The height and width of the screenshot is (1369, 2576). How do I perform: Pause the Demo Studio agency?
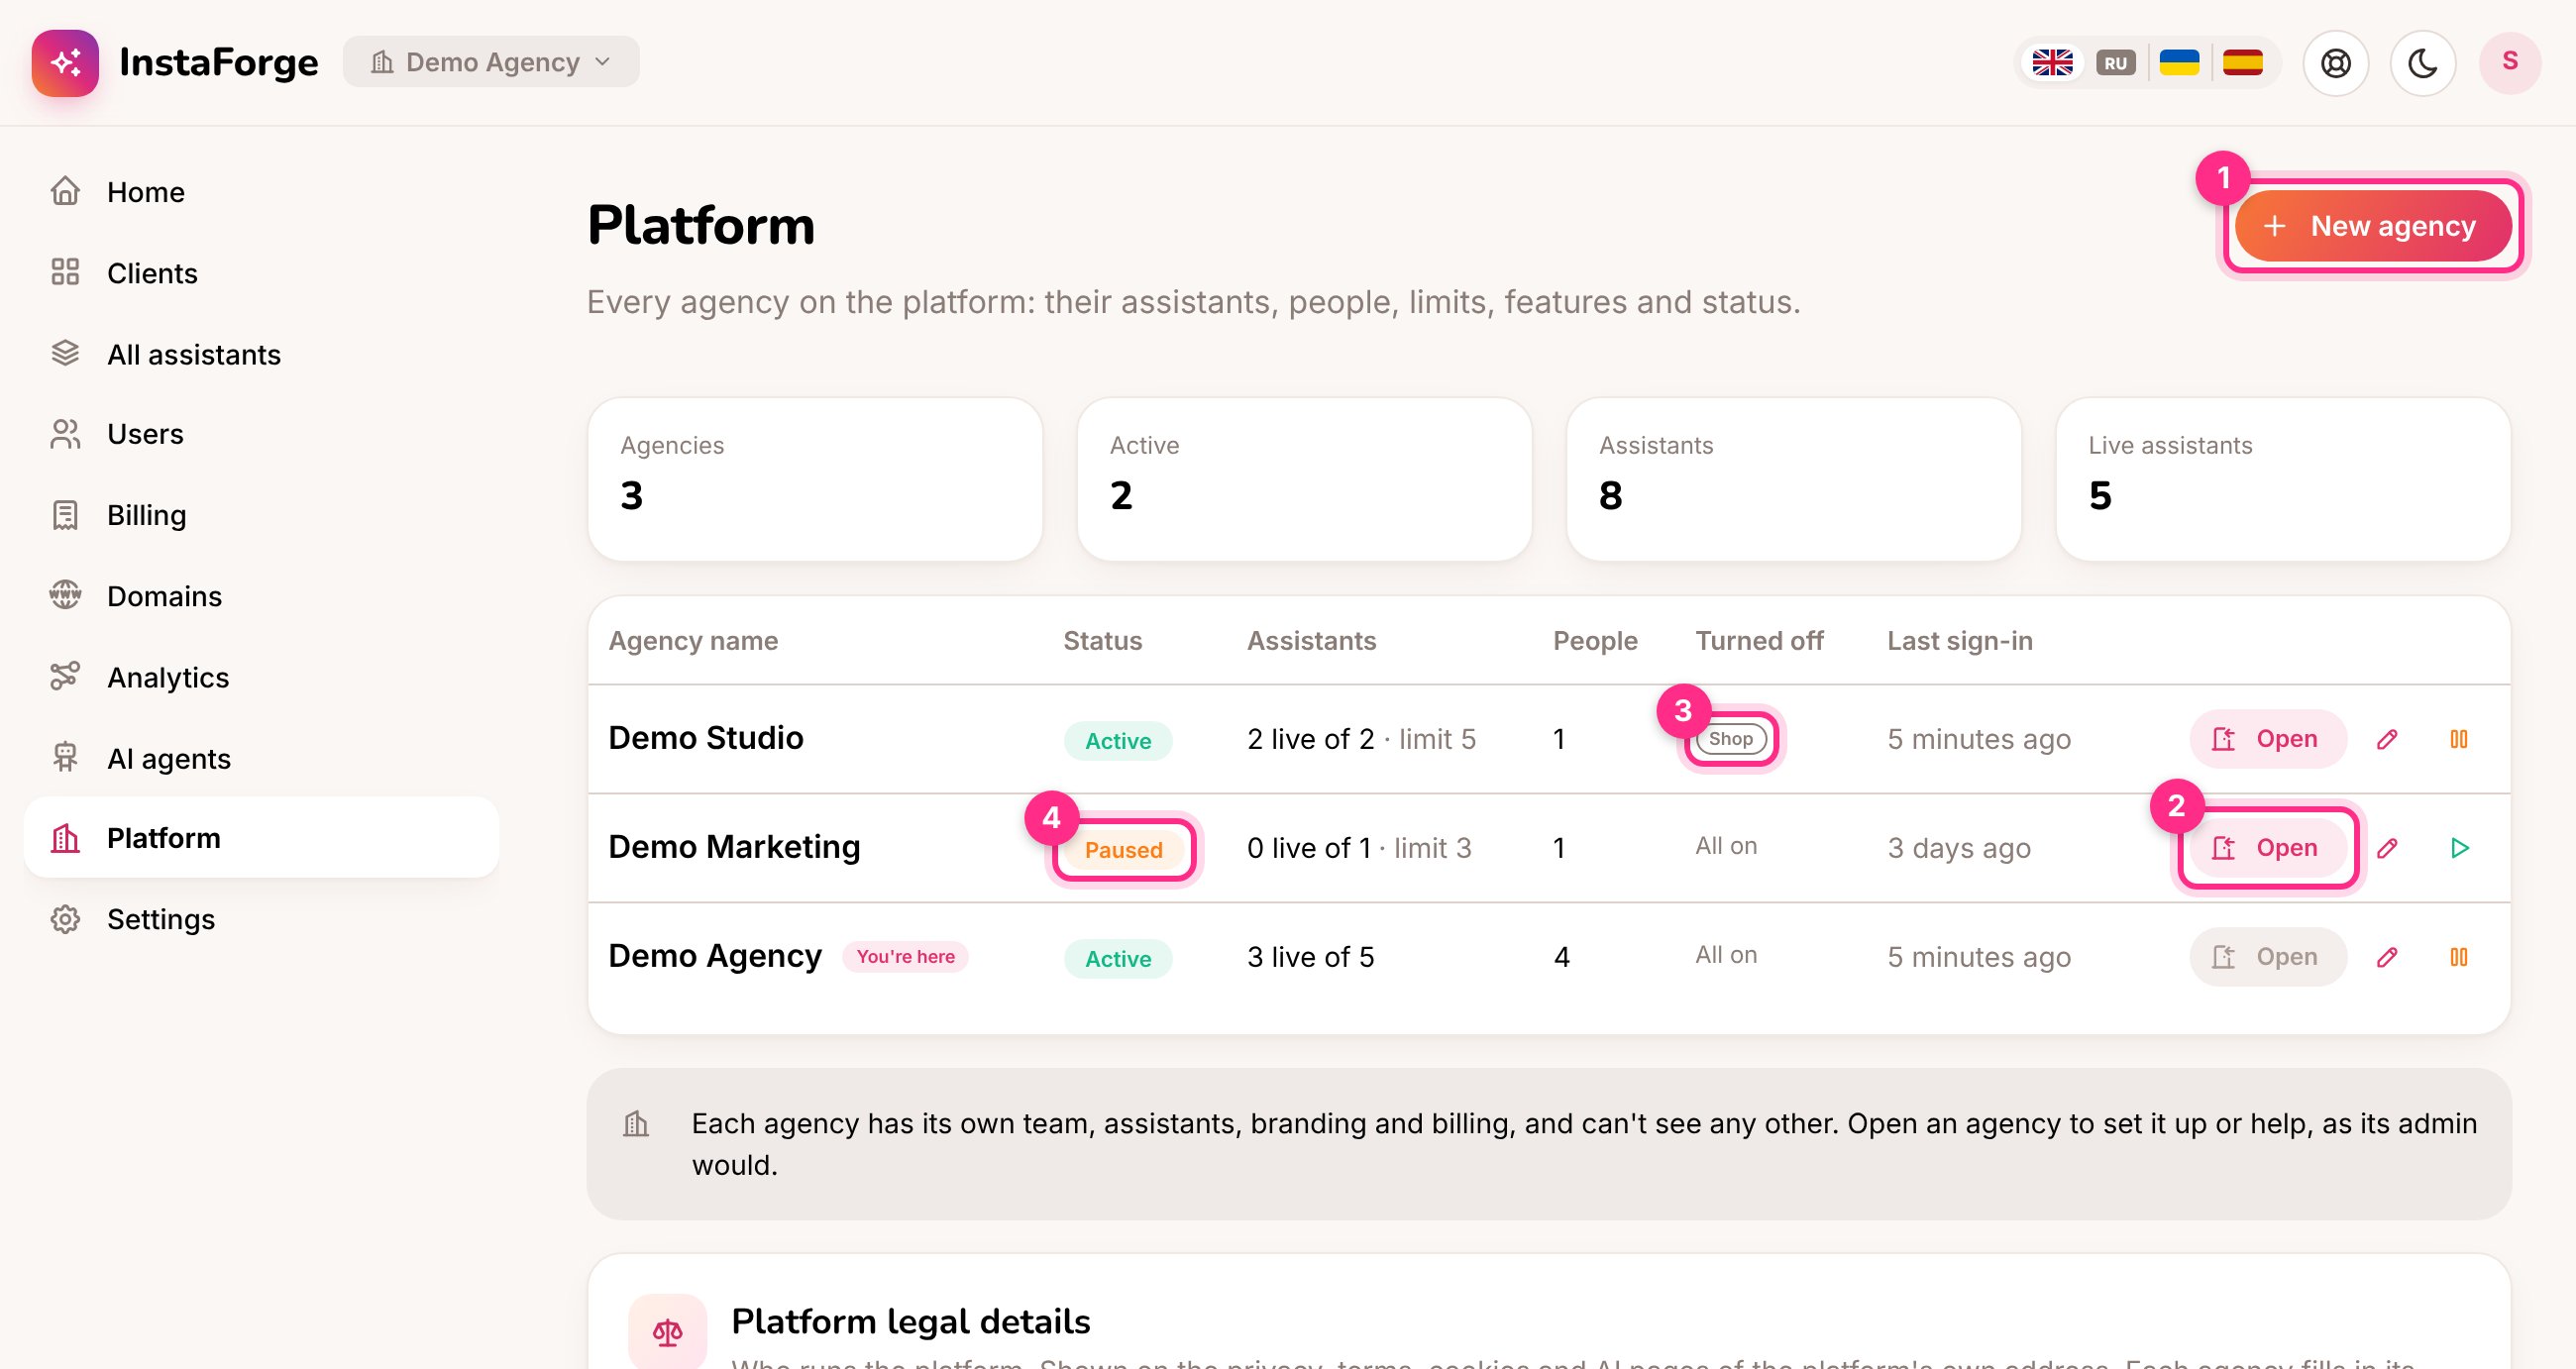(x=2458, y=739)
